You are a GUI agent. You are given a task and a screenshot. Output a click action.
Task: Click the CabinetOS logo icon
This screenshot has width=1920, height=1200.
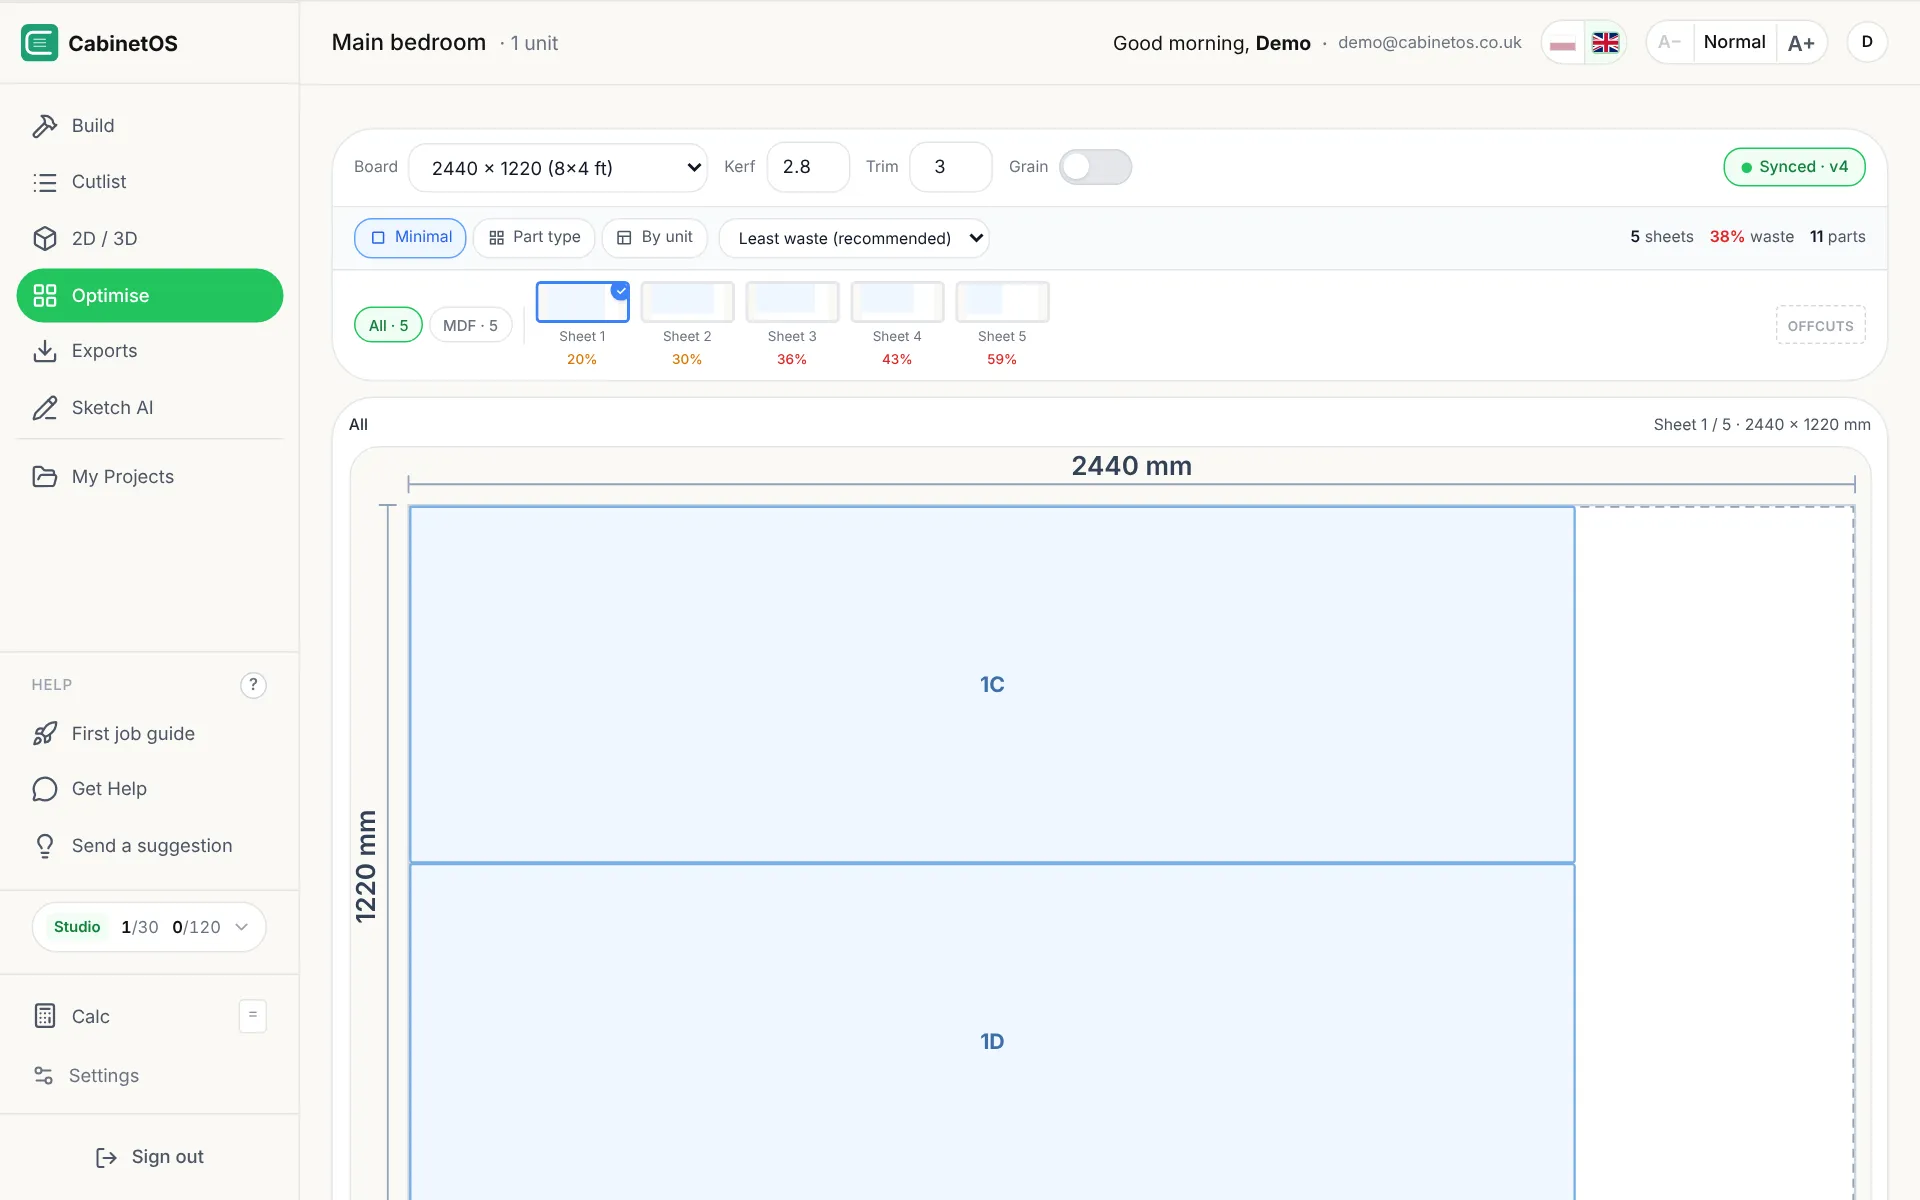pos(40,43)
